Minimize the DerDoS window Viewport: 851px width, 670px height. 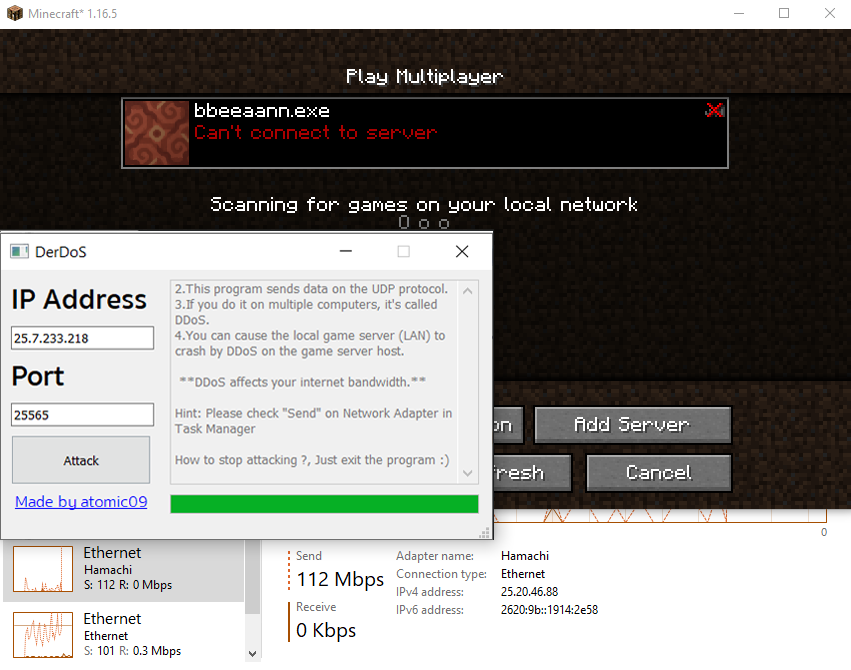(346, 251)
